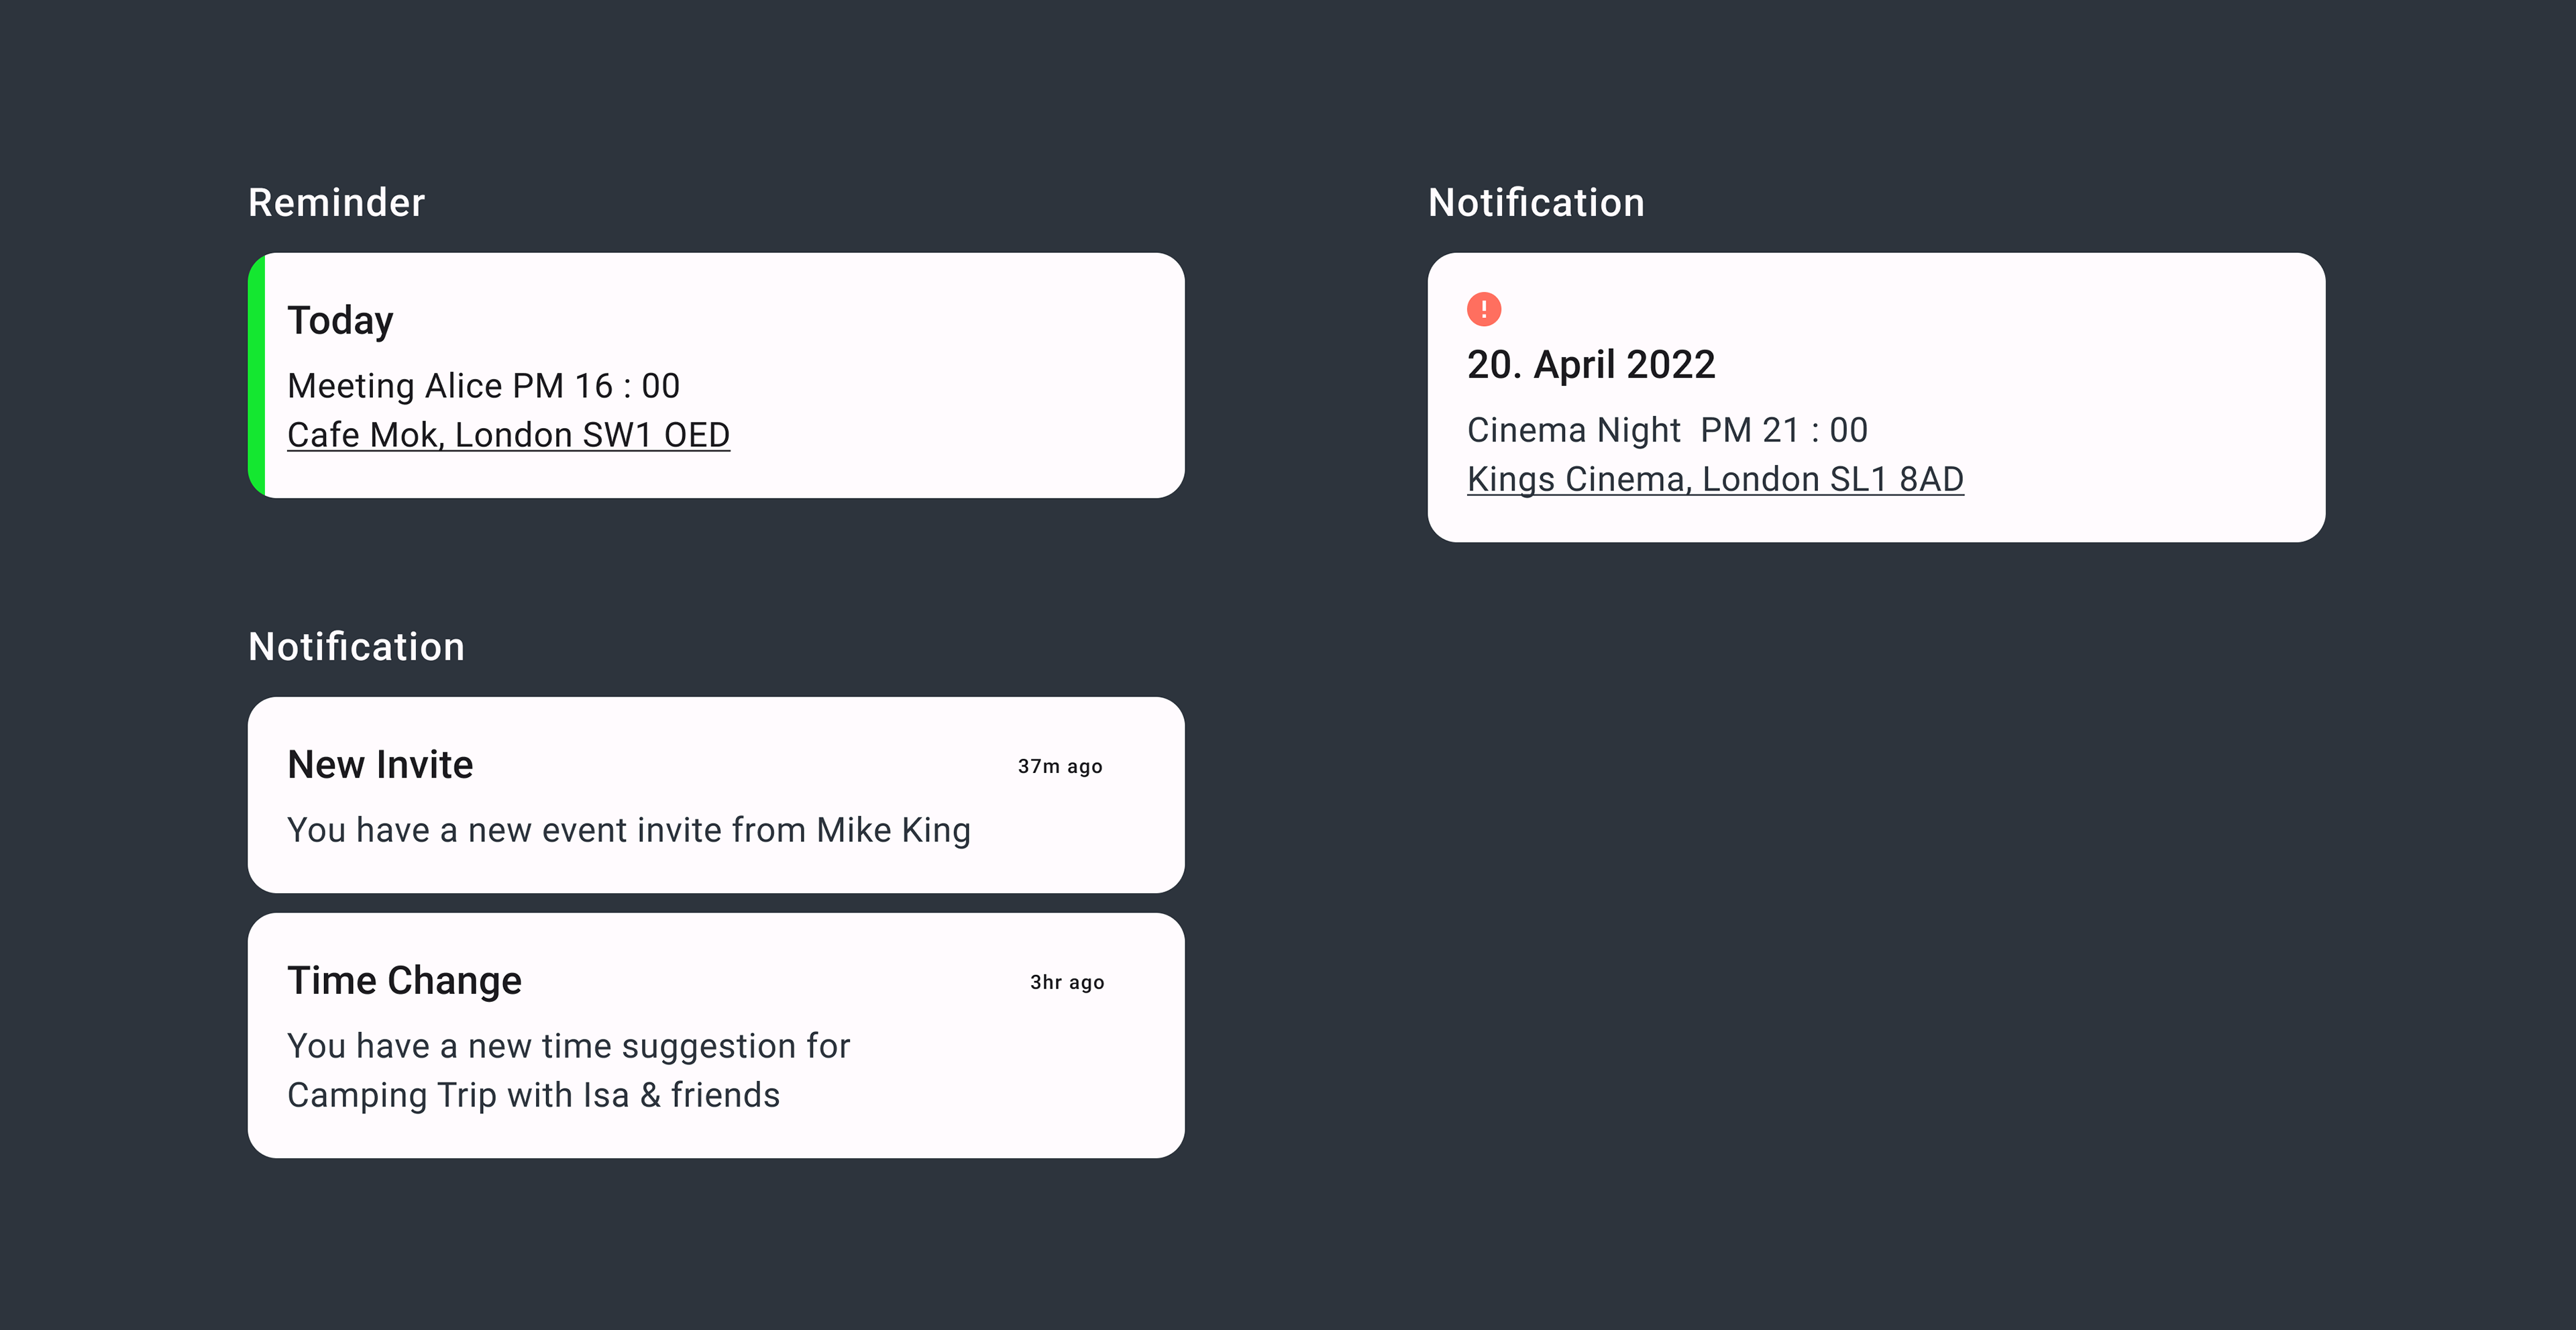2576x1330 pixels.
Task: Click the Reminder section heading
Action: click(336, 203)
